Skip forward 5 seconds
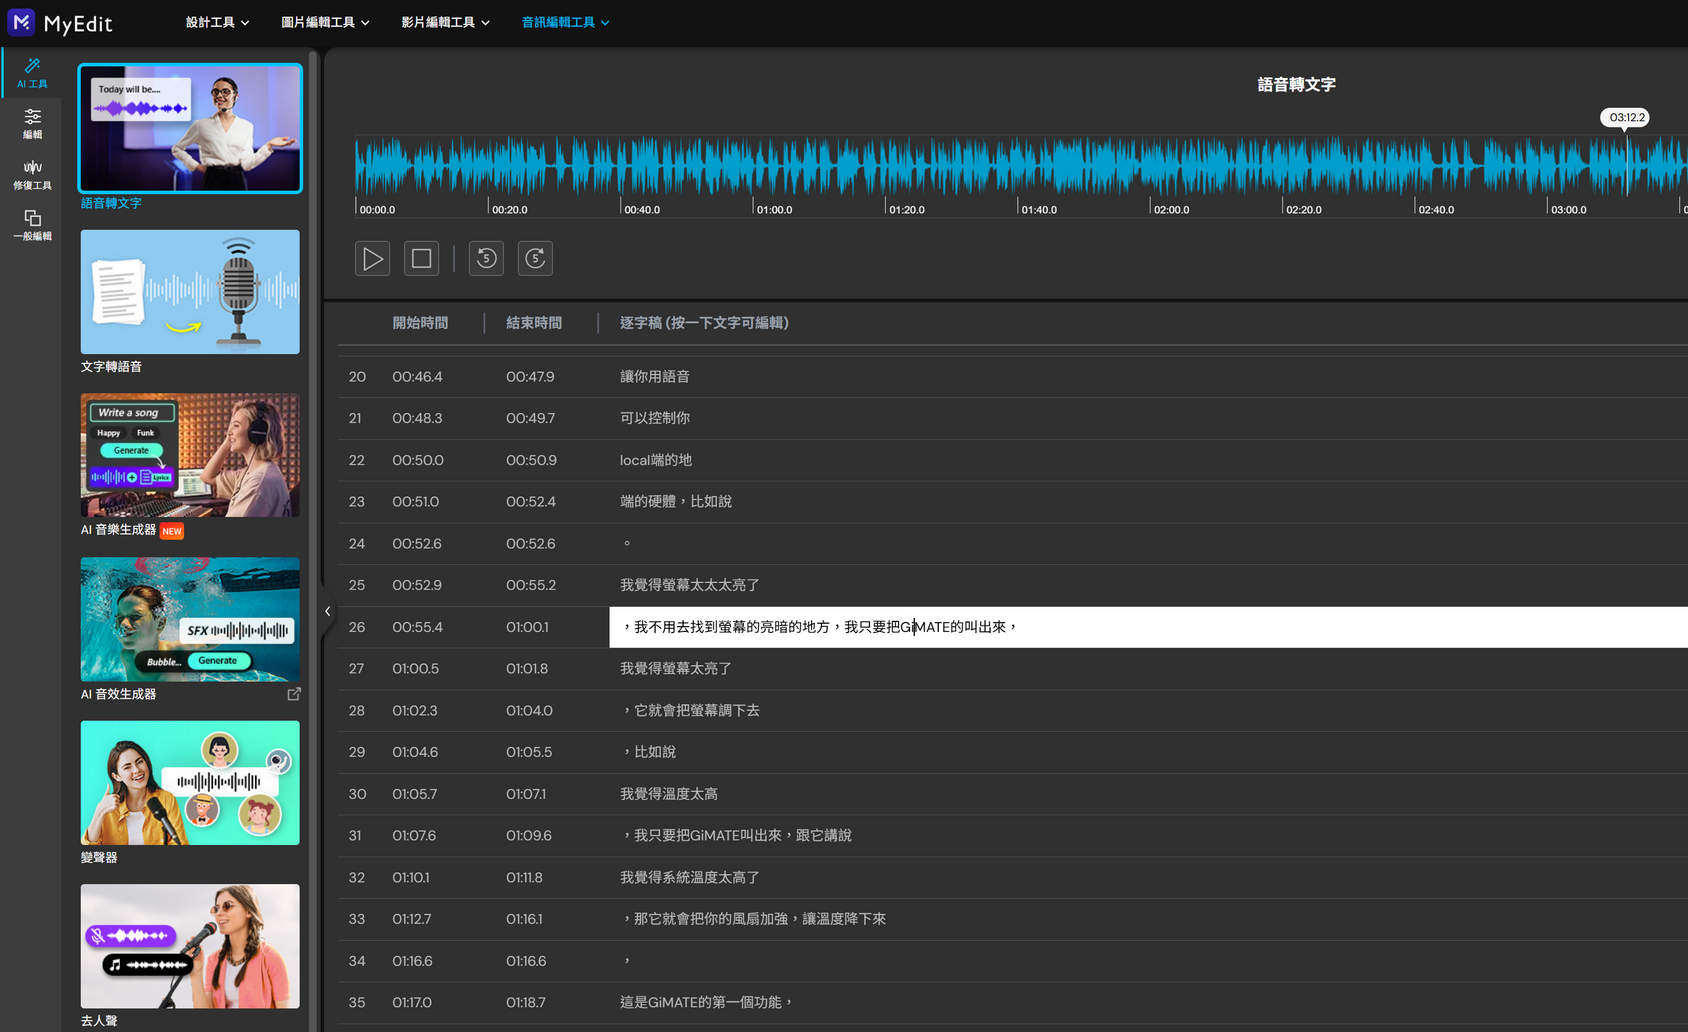The width and height of the screenshot is (1688, 1032). [x=535, y=259]
